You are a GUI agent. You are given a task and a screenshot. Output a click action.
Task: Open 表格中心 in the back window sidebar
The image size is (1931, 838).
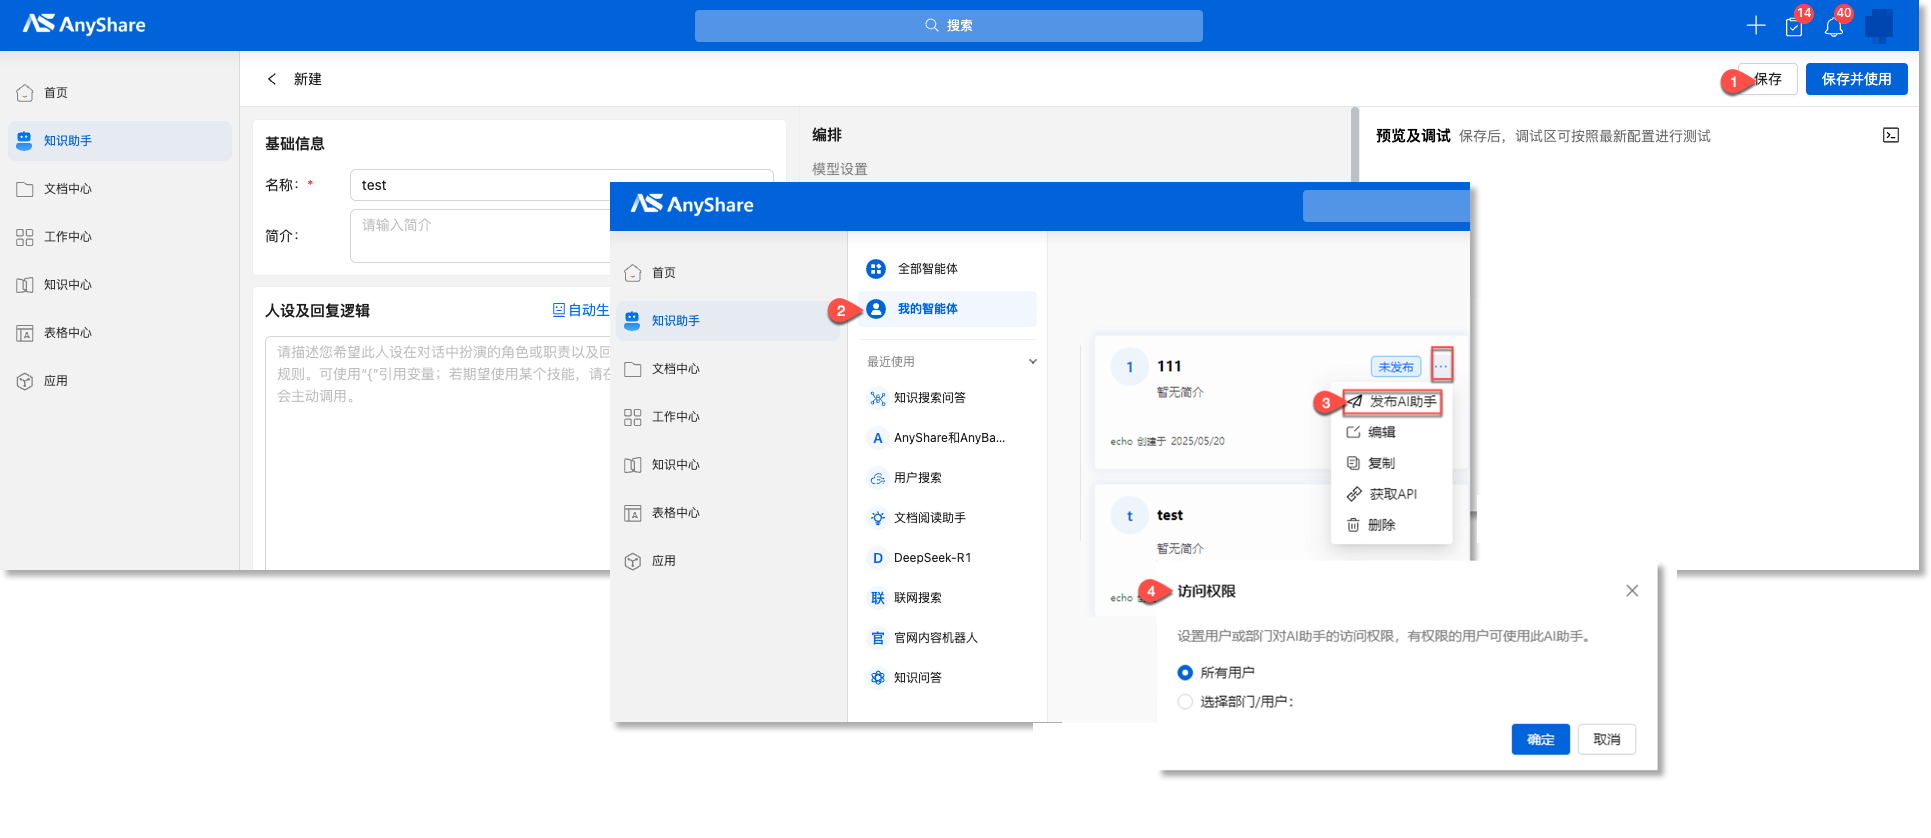120,333
